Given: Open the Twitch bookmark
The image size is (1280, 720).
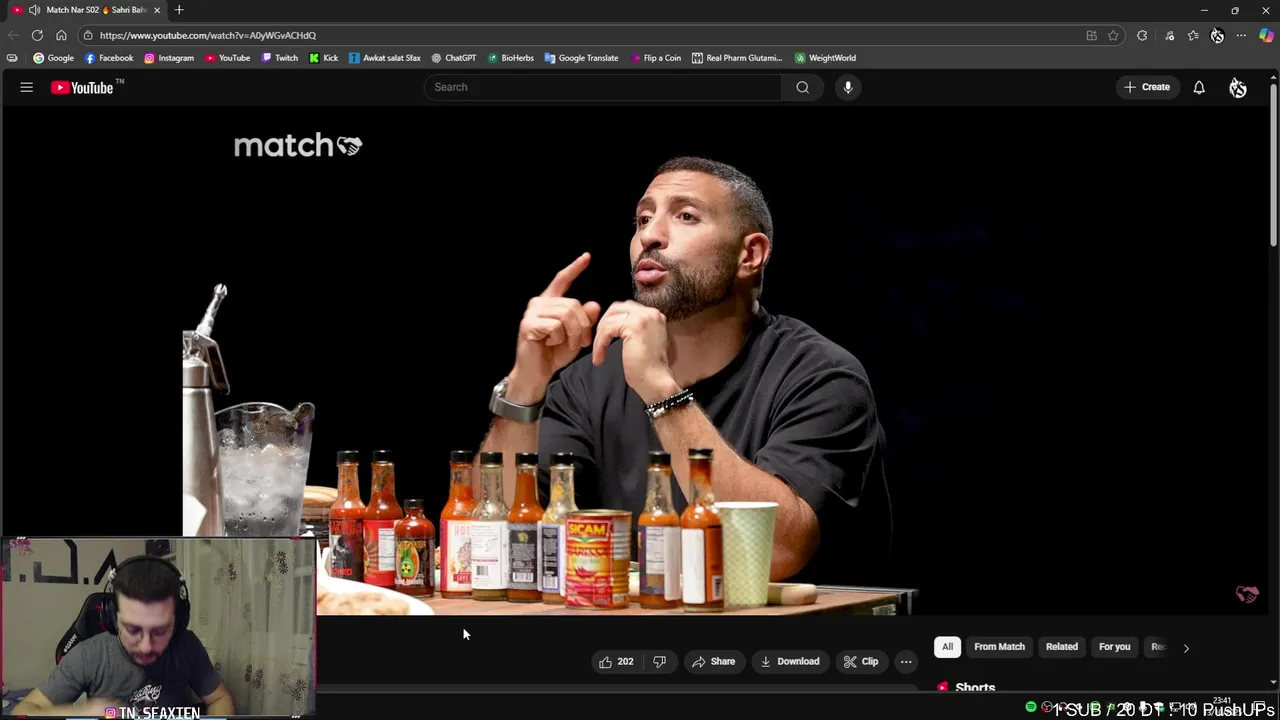Looking at the screenshot, I should pyautogui.click(x=279, y=58).
